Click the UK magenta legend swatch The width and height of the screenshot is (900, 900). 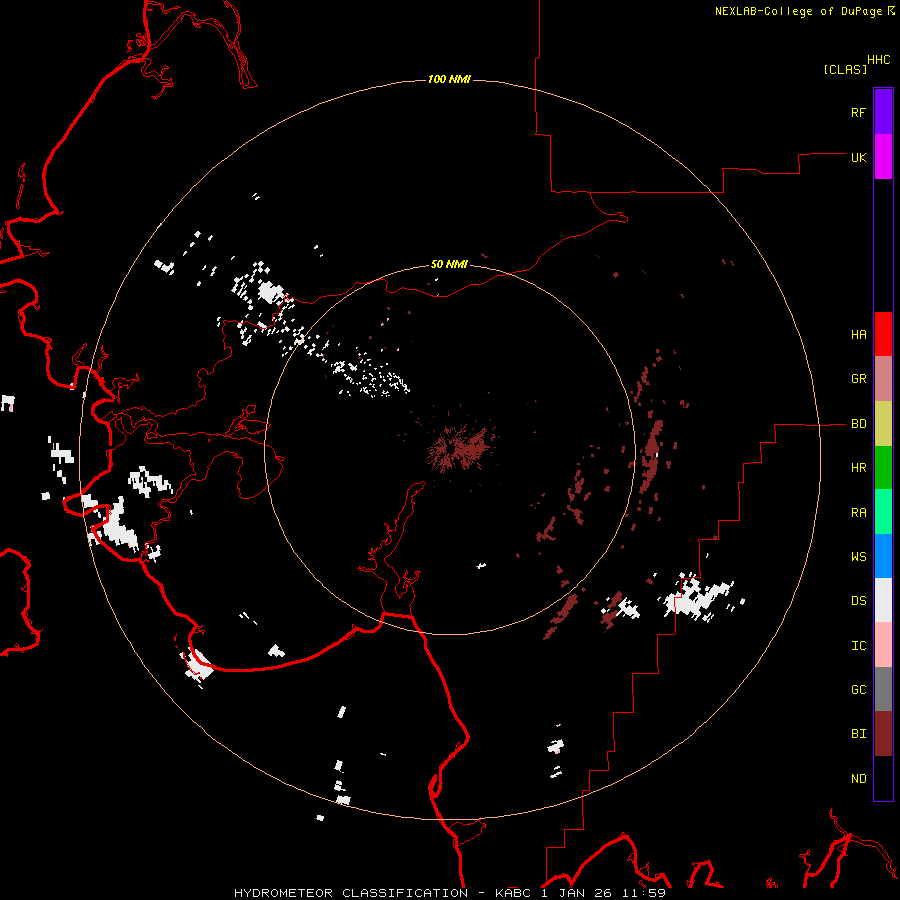tap(883, 157)
